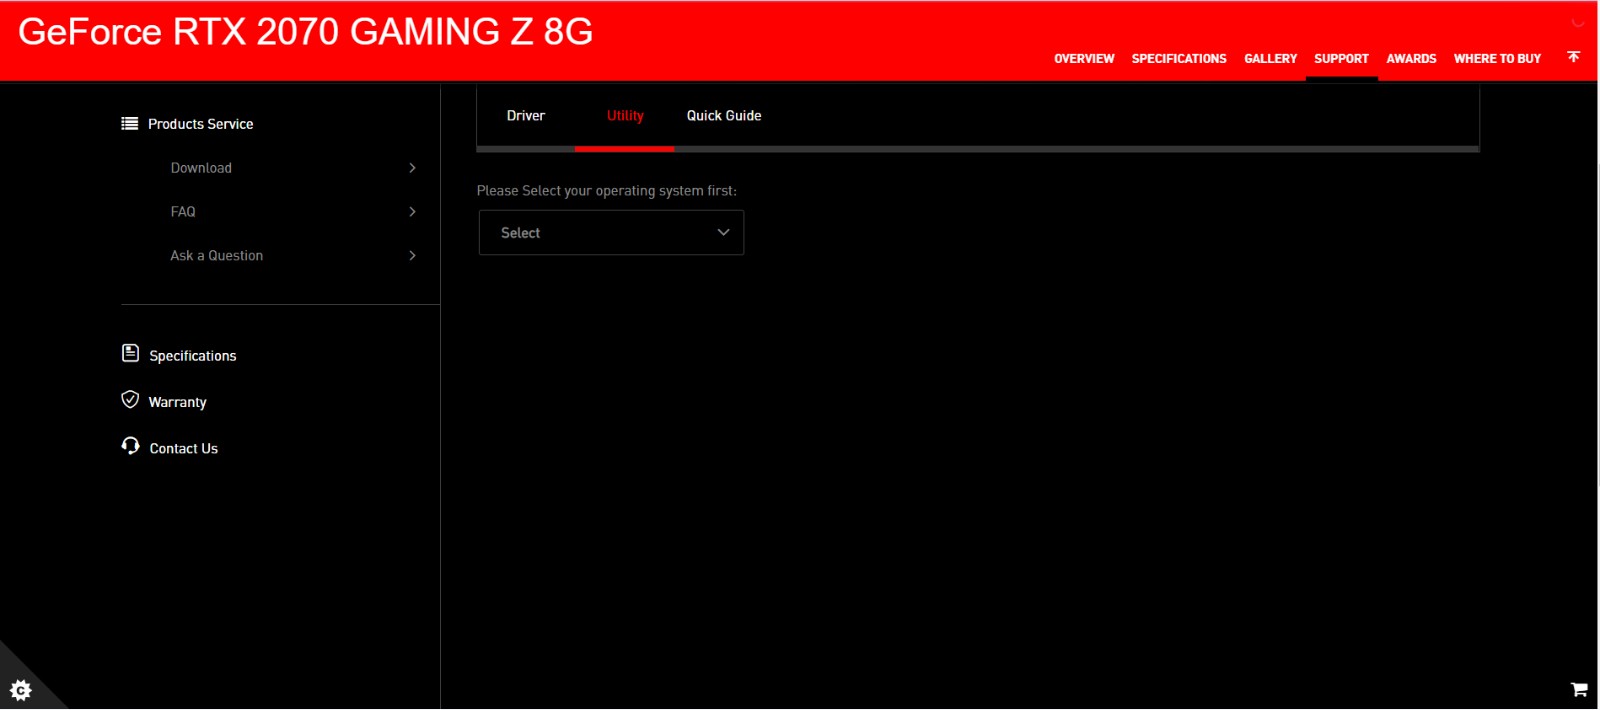The width and height of the screenshot is (1600, 710).
Task: Open the Specifications sidebar link
Action: 193,356
